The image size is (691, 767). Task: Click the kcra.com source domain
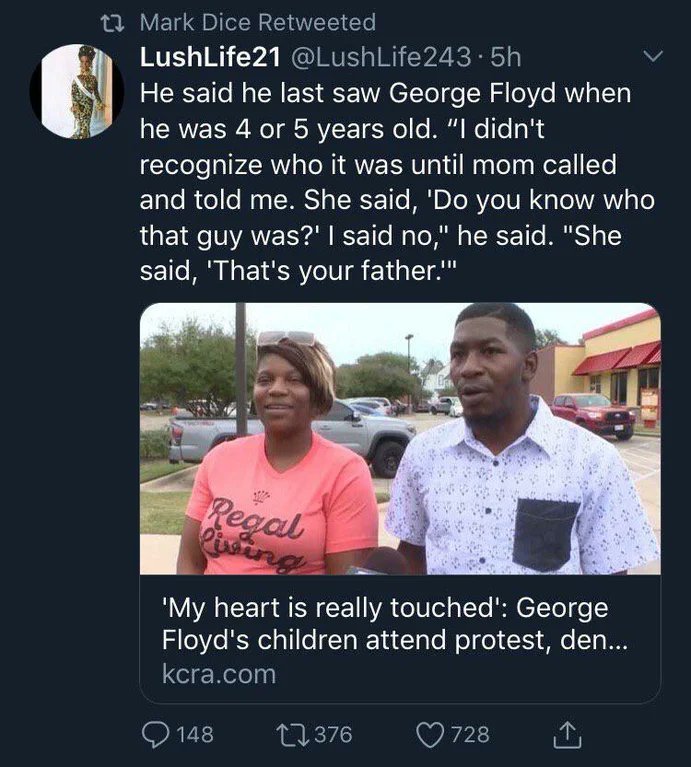(x=218, y=674)
